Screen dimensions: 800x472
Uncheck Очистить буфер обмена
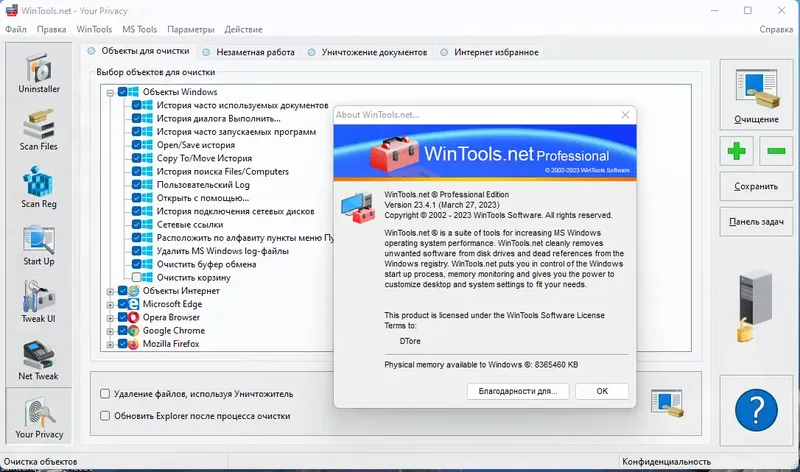(x=136, y=264)
